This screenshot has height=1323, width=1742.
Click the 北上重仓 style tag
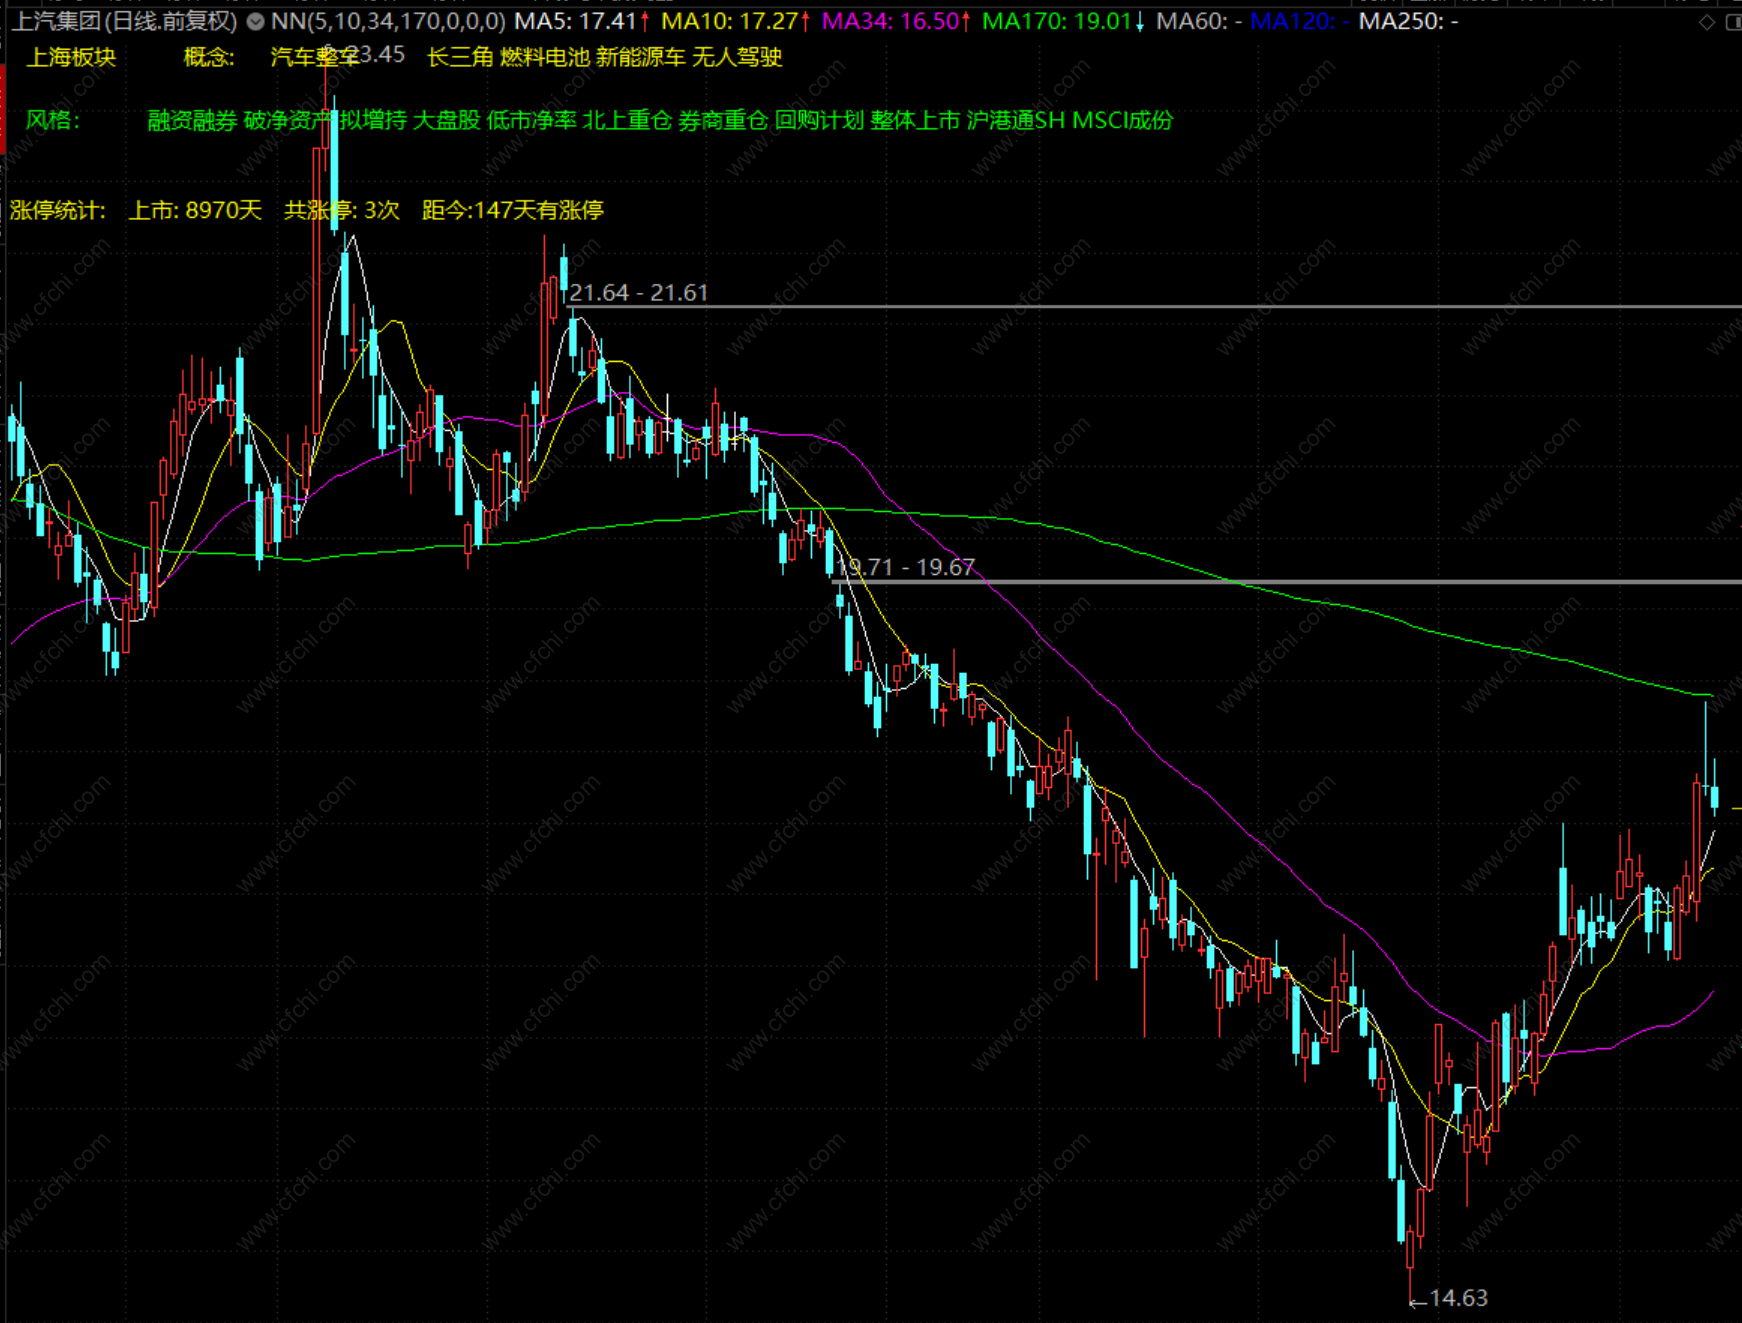[x=628, y=120]
